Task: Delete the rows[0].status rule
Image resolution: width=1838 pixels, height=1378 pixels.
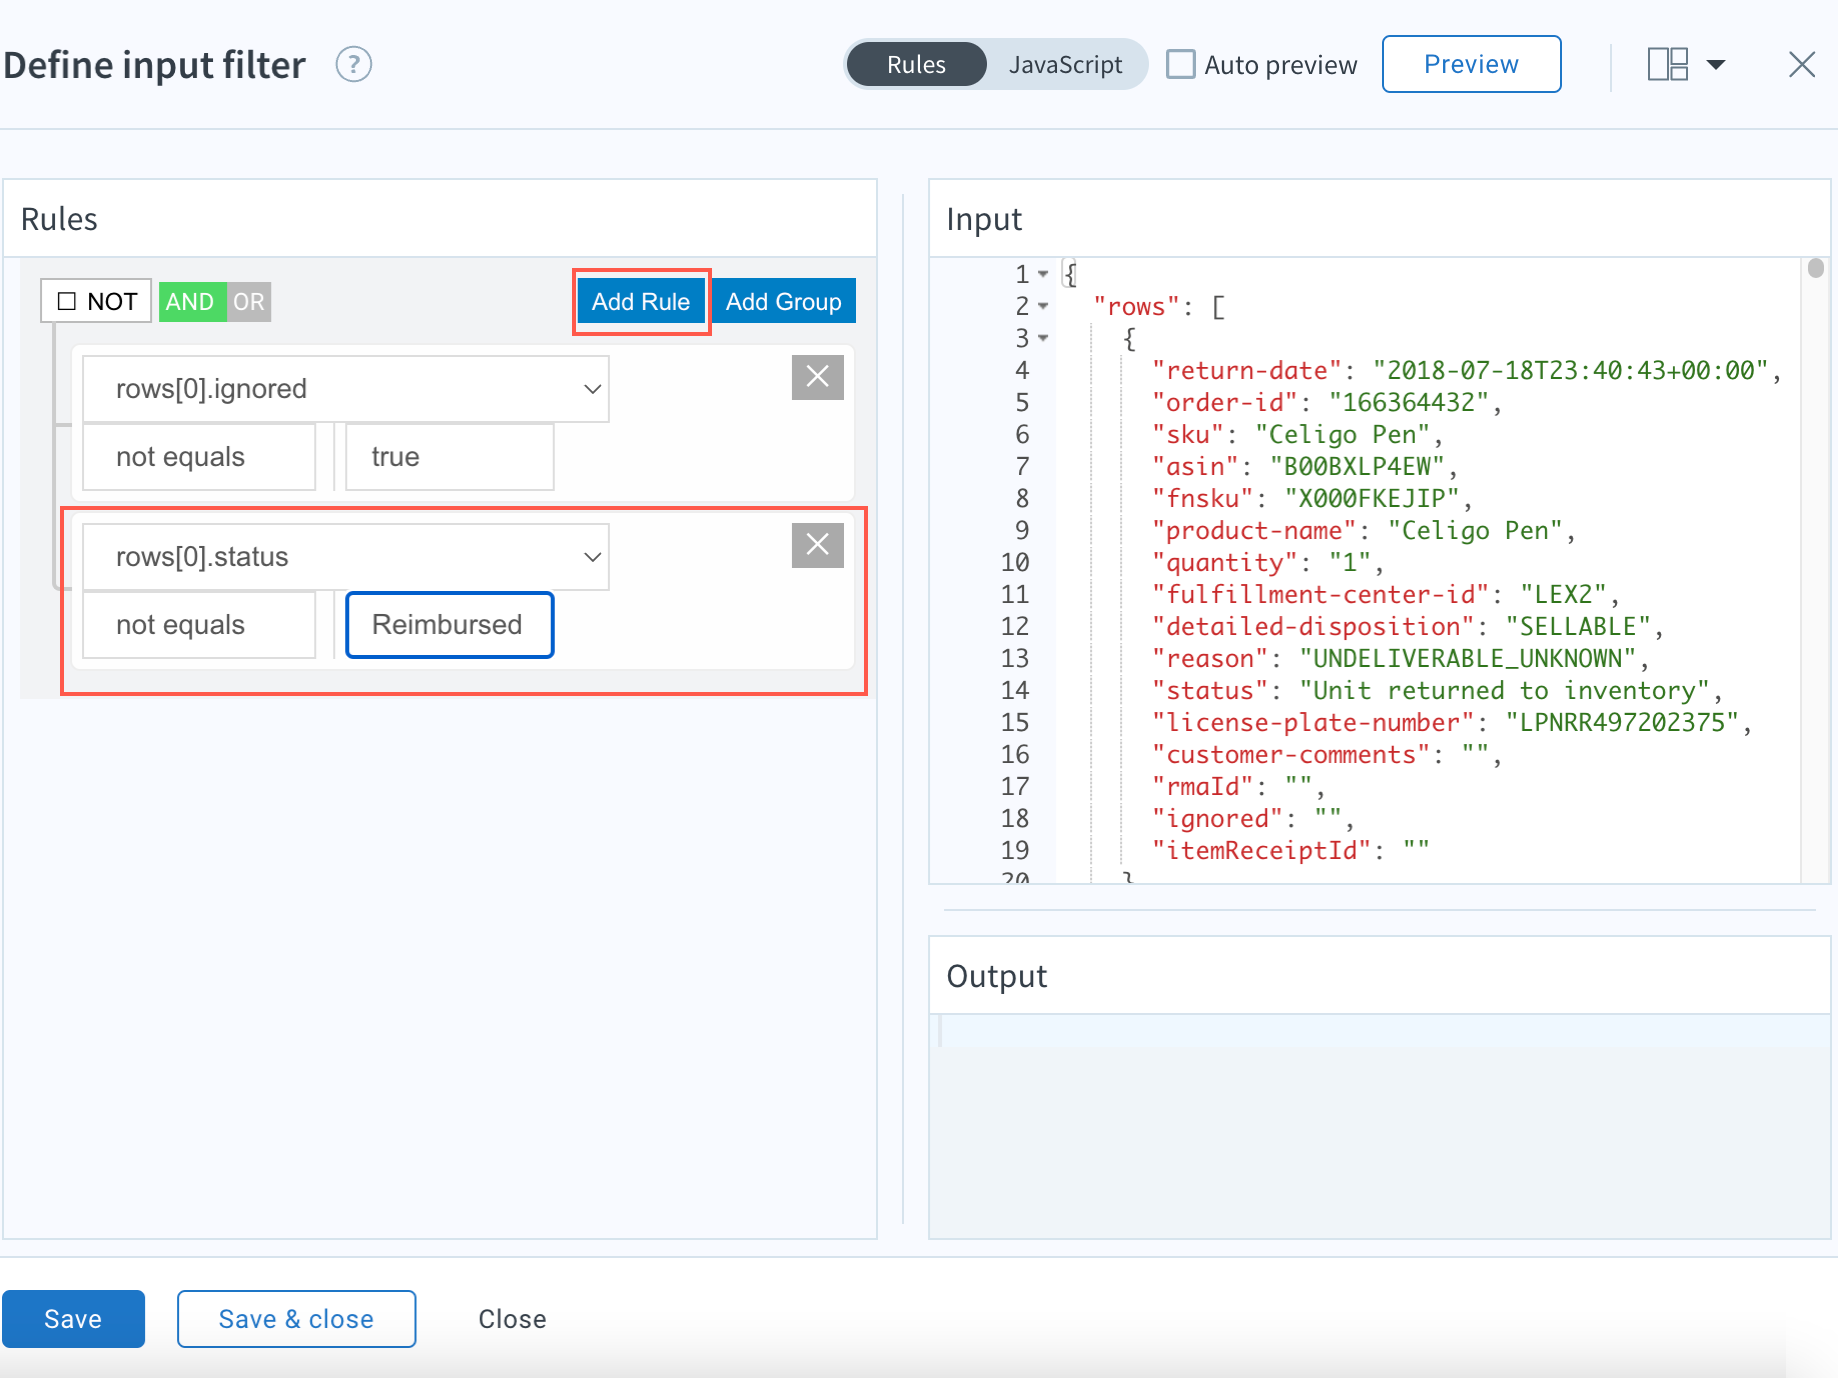Action: 817,545
